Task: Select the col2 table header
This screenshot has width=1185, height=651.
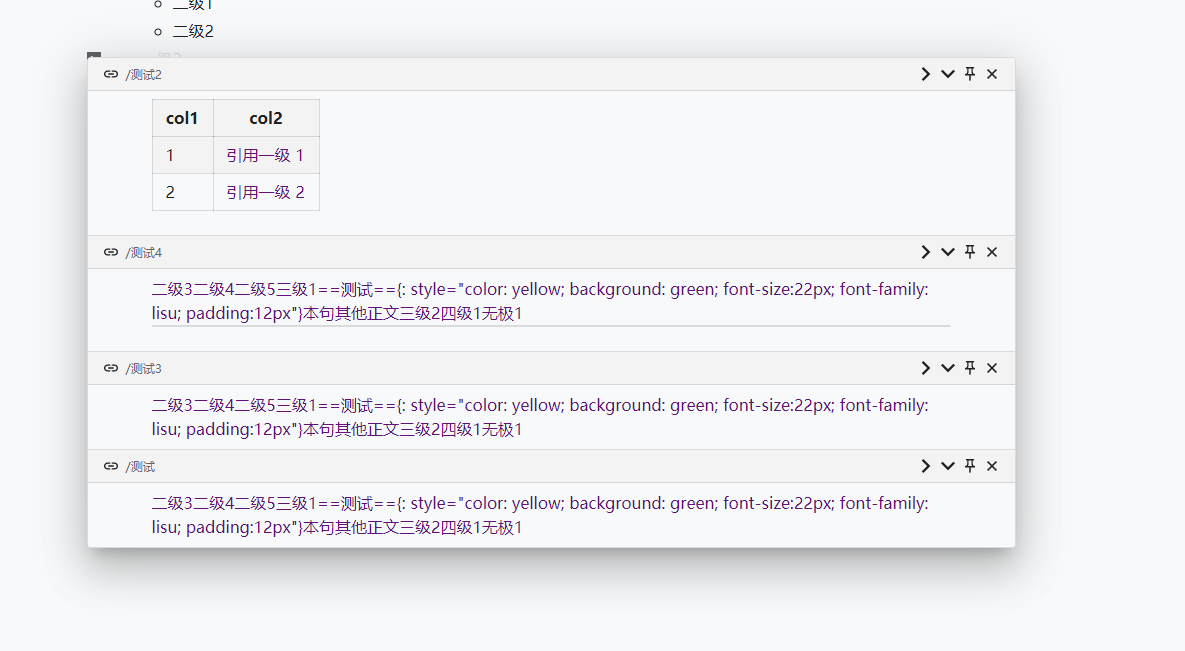Action: pyautogui.click(x=266, y=118)
